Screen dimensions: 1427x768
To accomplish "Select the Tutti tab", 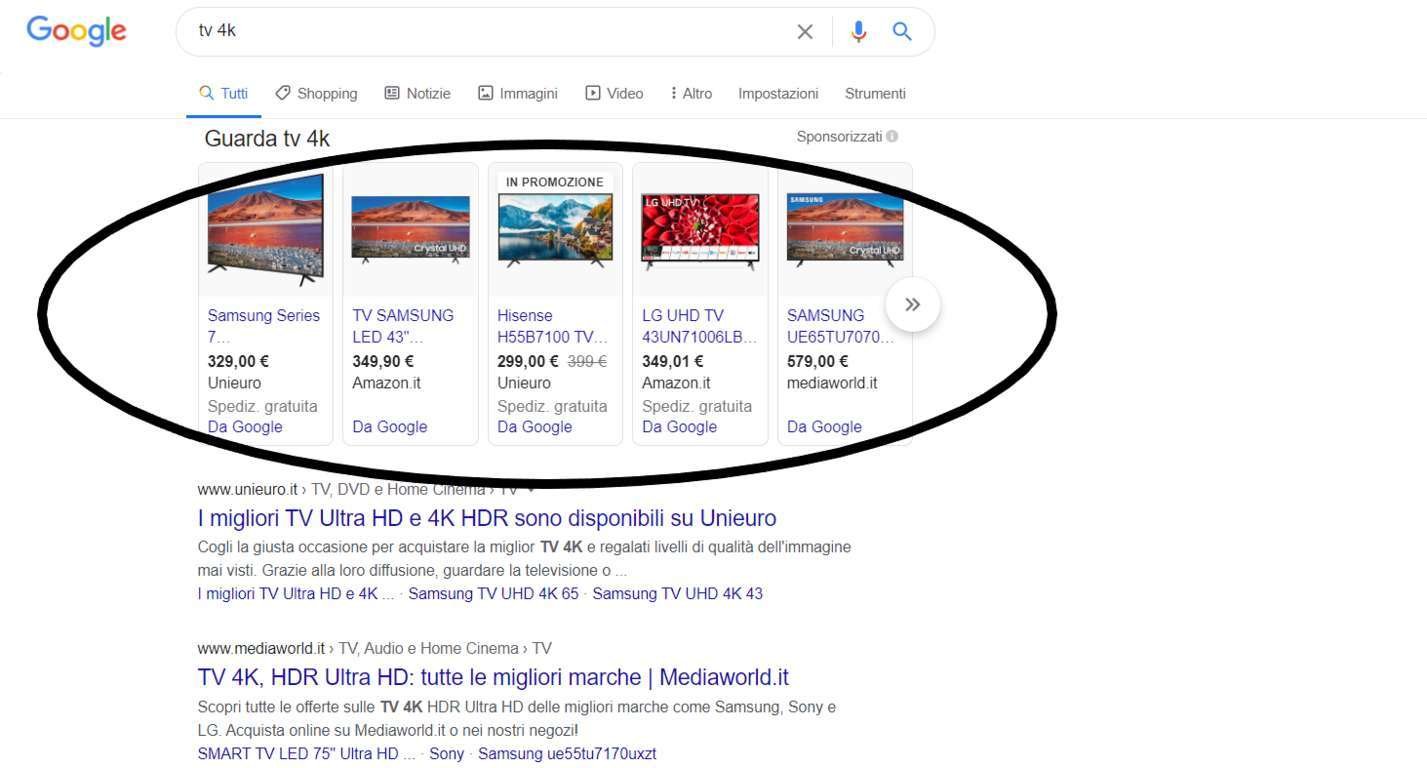I will pos(223,93).
